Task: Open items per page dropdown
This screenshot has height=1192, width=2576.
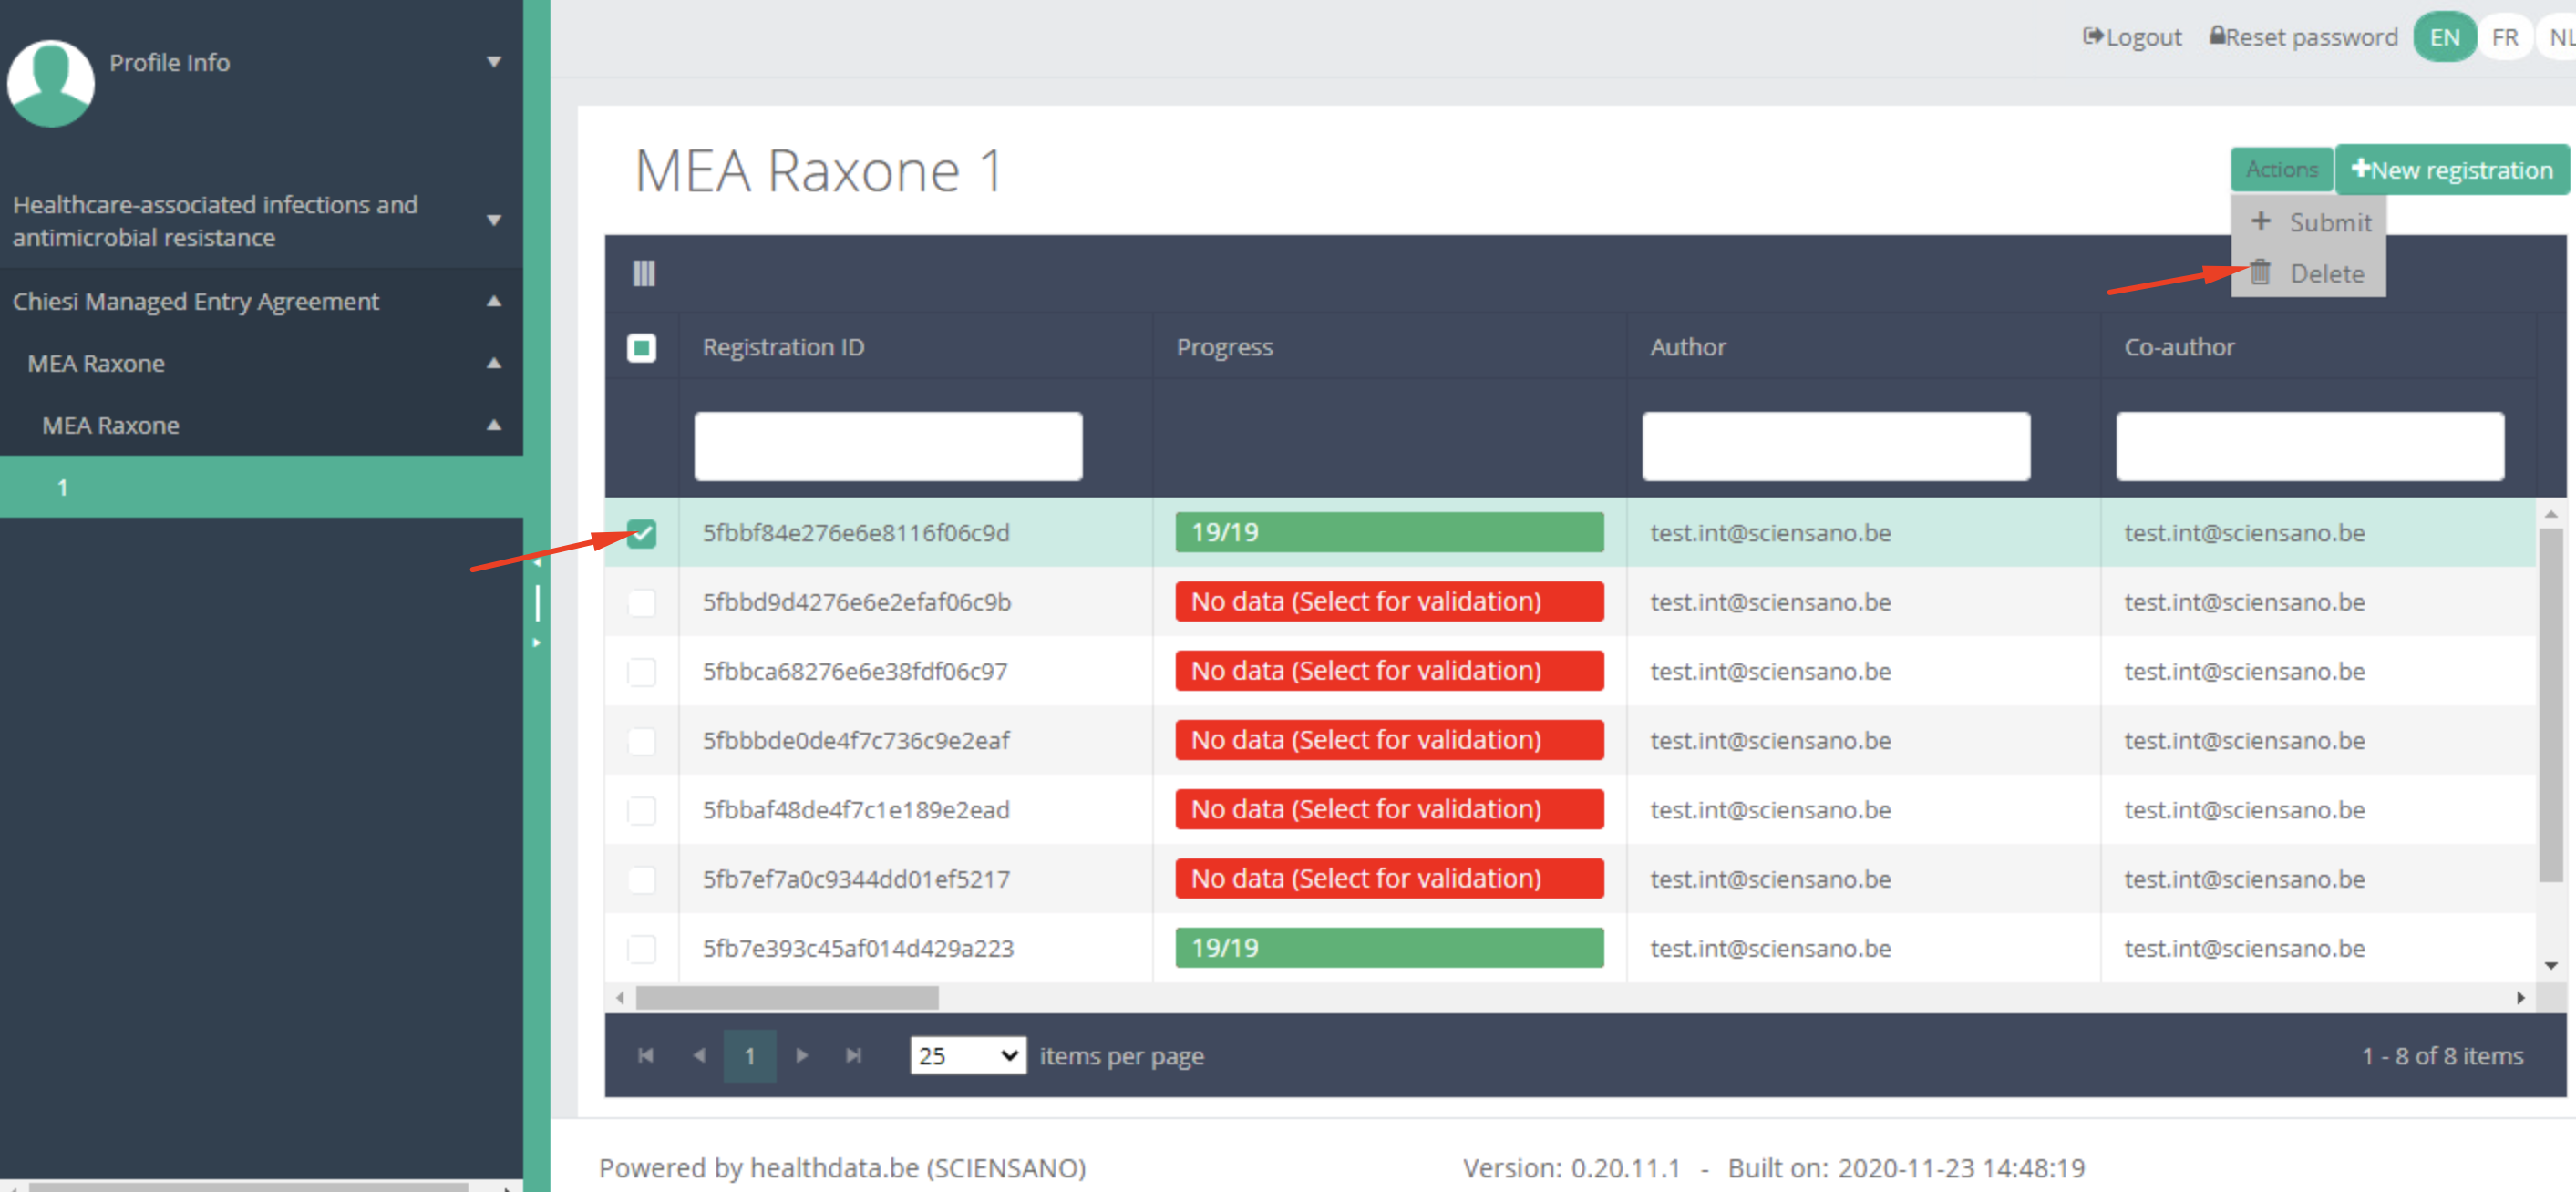Action: click(x=968, y=1055)
